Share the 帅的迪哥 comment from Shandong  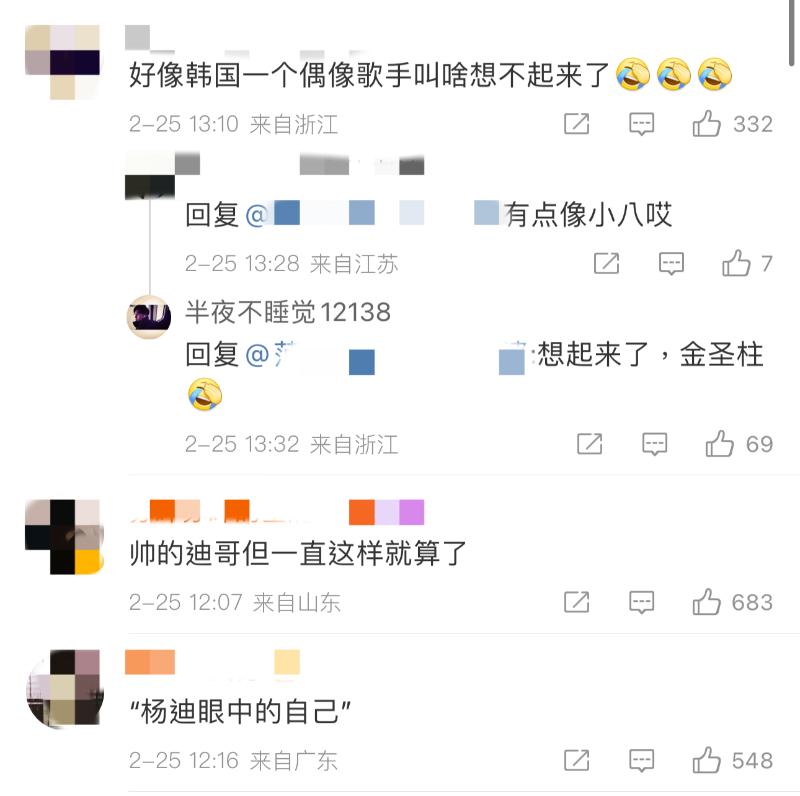point(577,602)
